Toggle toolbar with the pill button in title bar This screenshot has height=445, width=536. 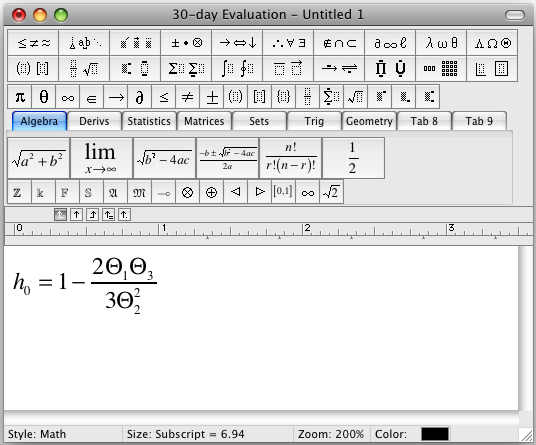514,15
